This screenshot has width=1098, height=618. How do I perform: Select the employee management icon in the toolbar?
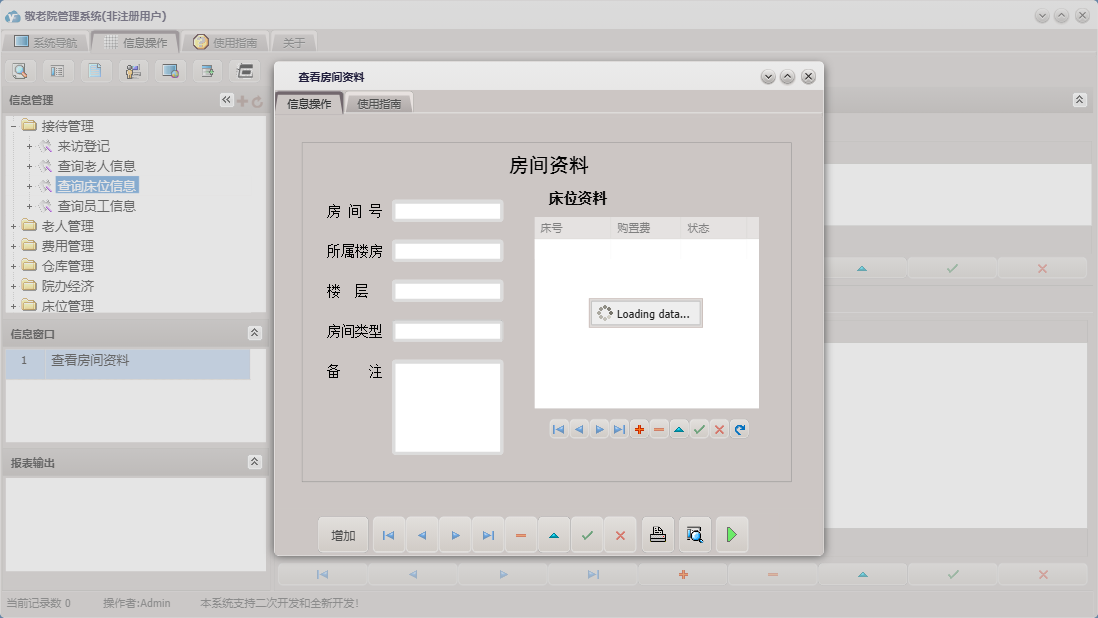click(x=132, y=70)
